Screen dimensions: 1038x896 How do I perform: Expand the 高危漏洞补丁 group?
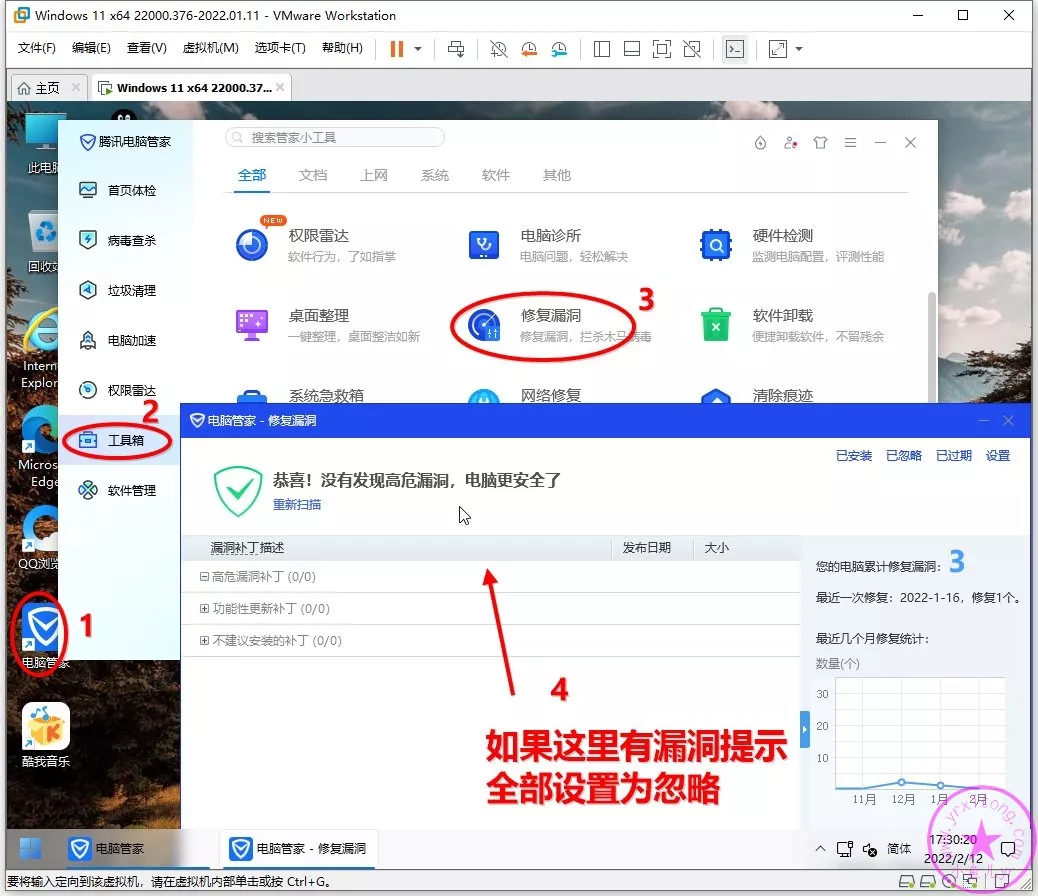tap(204, 577)
